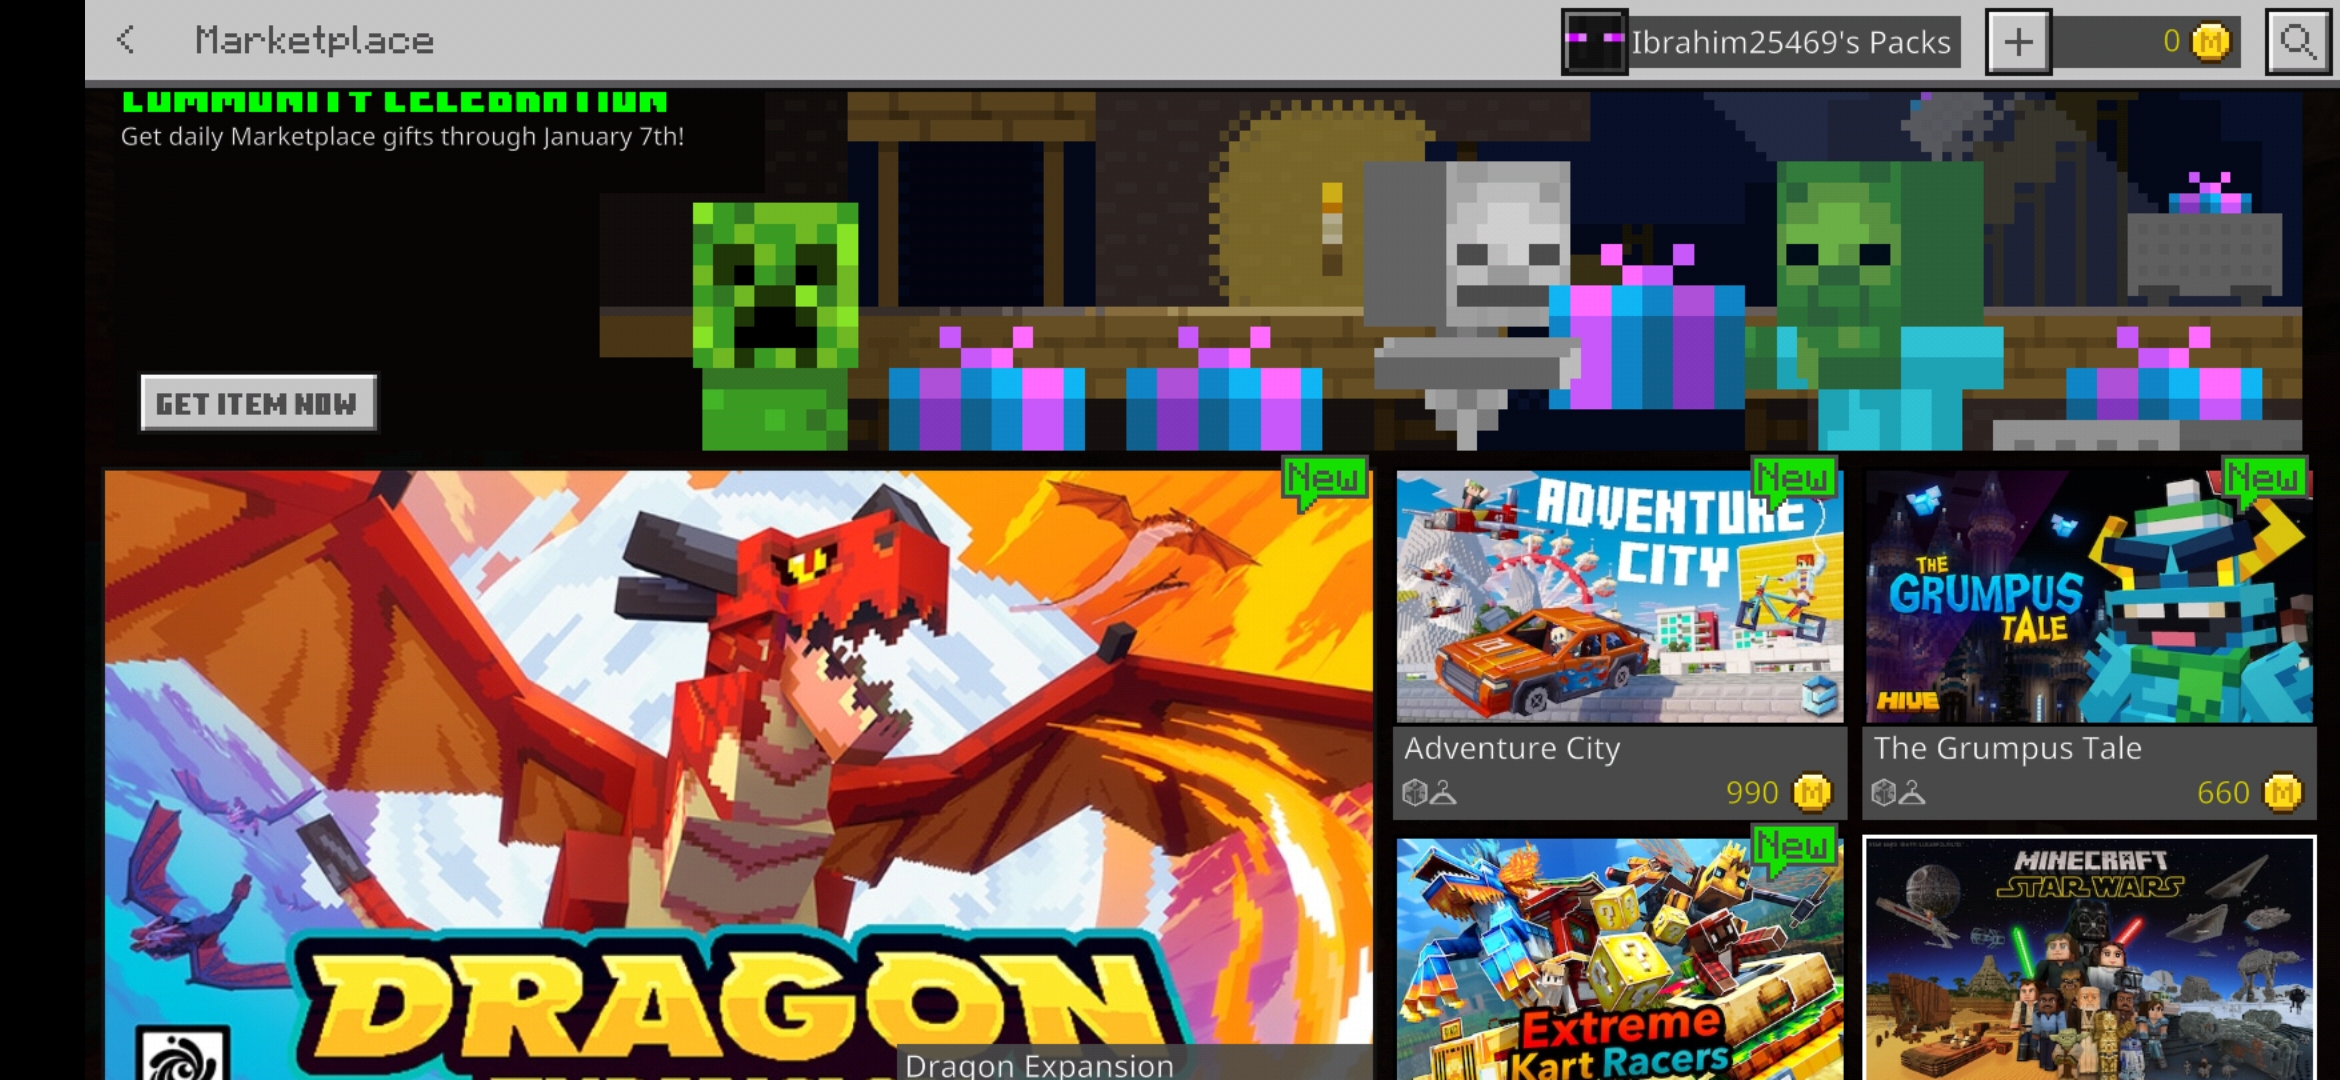Open the Dragon Expansion featured banner
Screen dimensions: 2340x1080
click(738, 760)
